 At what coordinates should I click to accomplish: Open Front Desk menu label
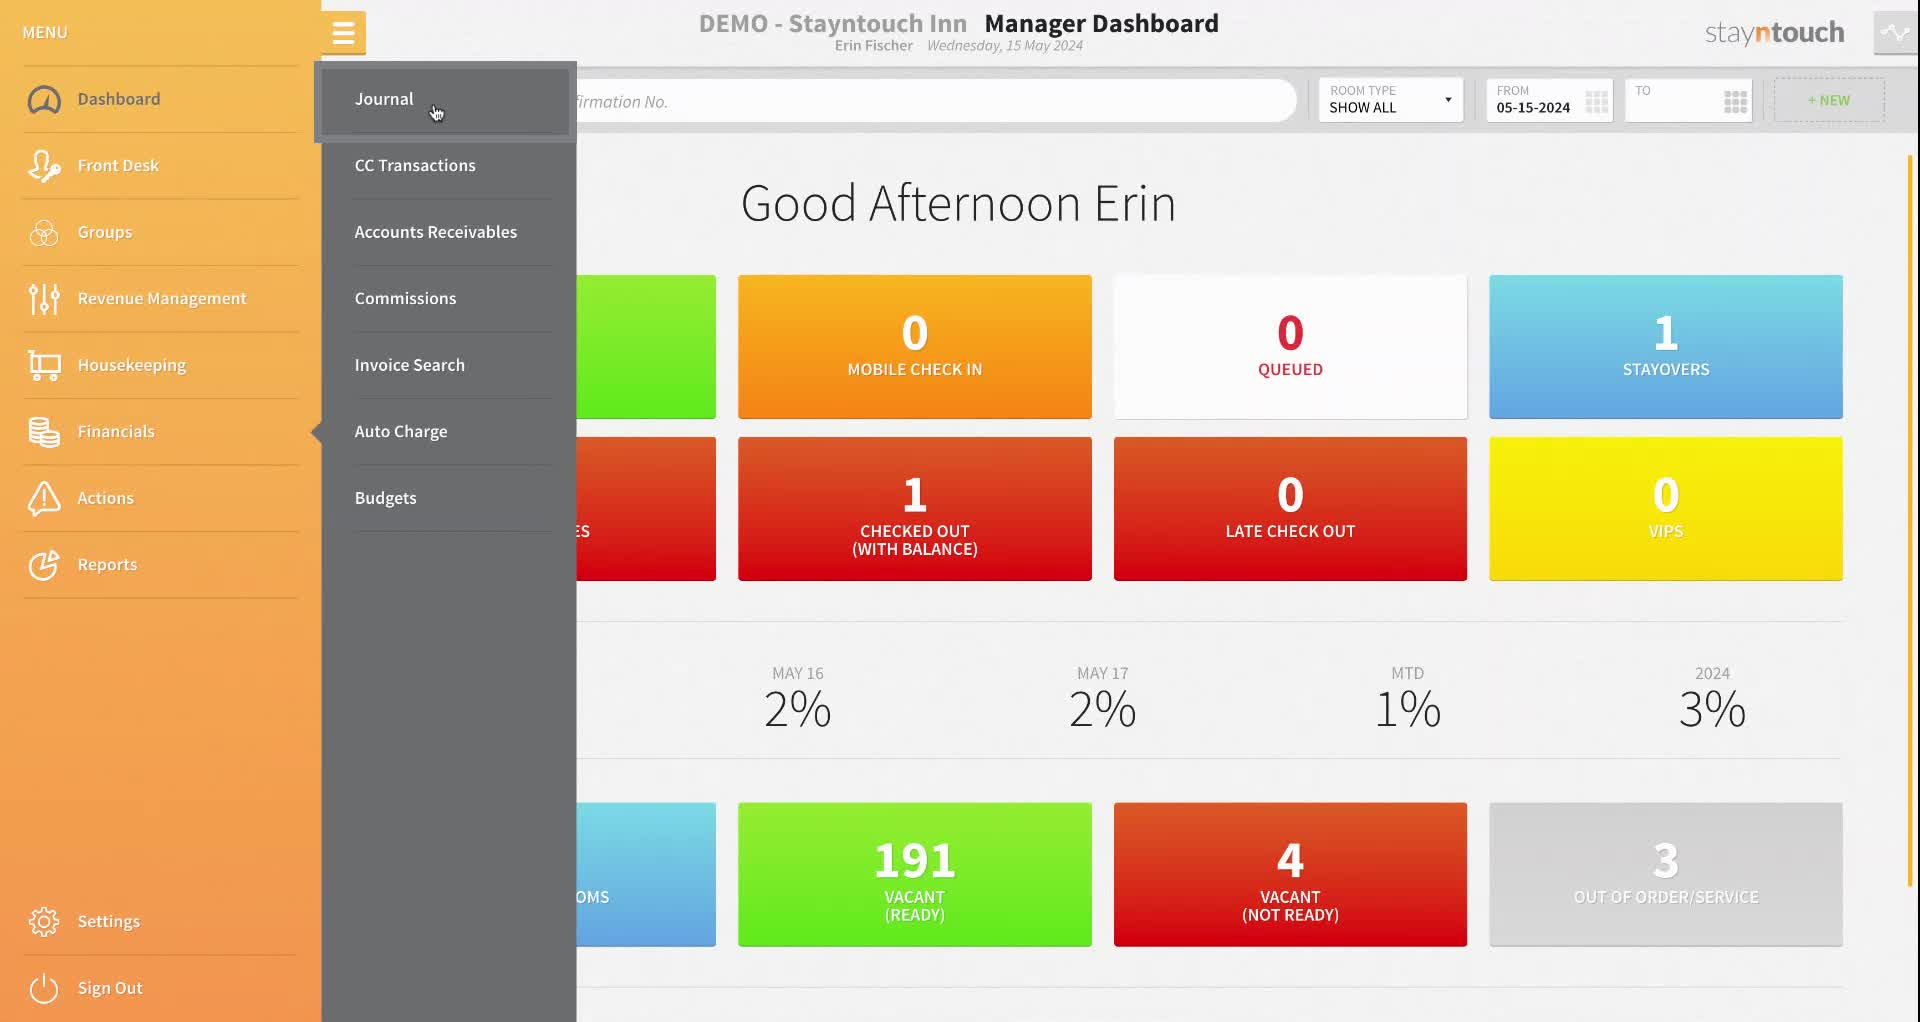click(118, 166)
